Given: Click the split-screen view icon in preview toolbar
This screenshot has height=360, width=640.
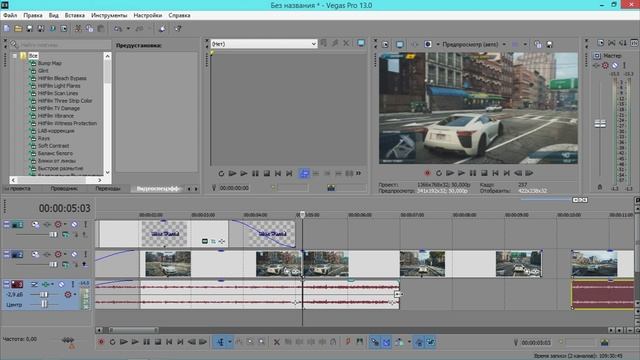Looking at the screenshot, I should 428,44.
